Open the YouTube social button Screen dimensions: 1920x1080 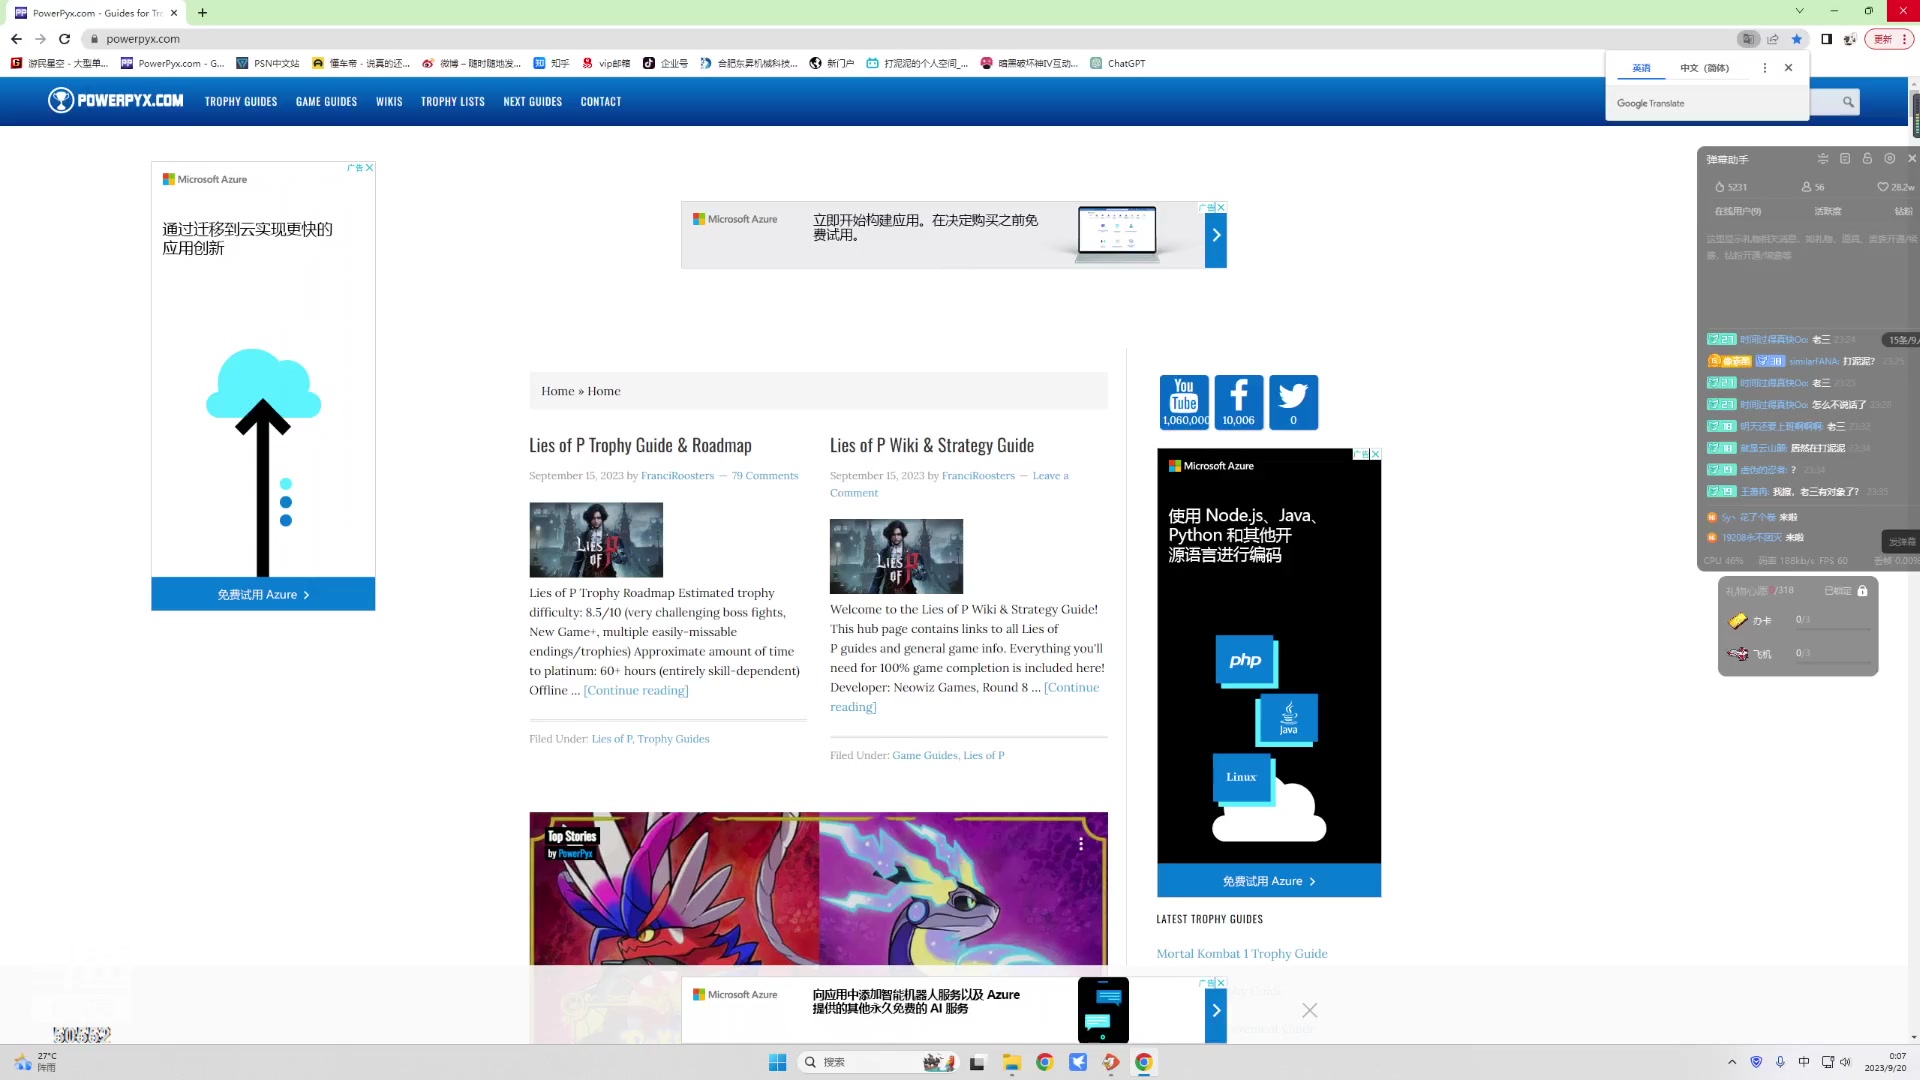point(1184,402)
